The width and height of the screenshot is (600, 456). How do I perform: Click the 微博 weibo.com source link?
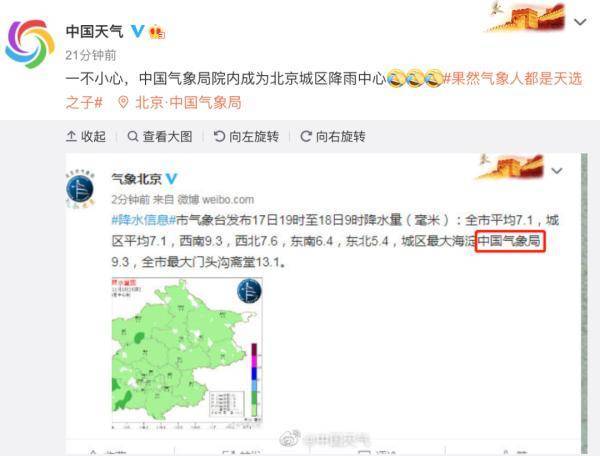coord(216,199)
